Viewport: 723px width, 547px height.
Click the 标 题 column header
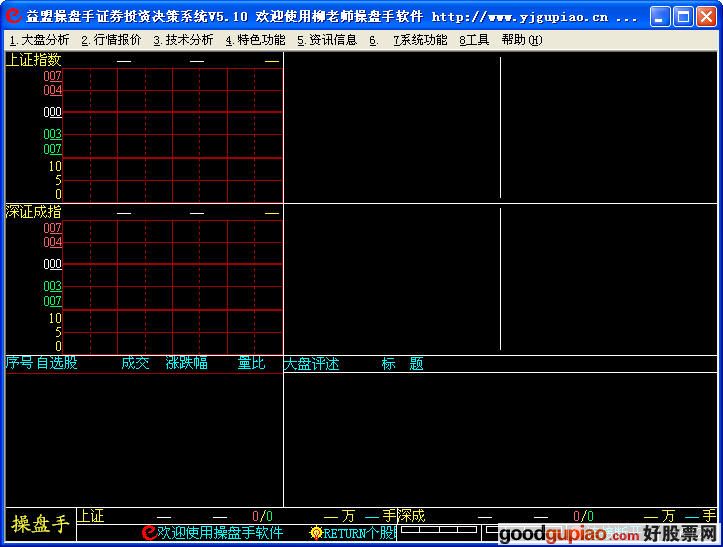(403, 364)
